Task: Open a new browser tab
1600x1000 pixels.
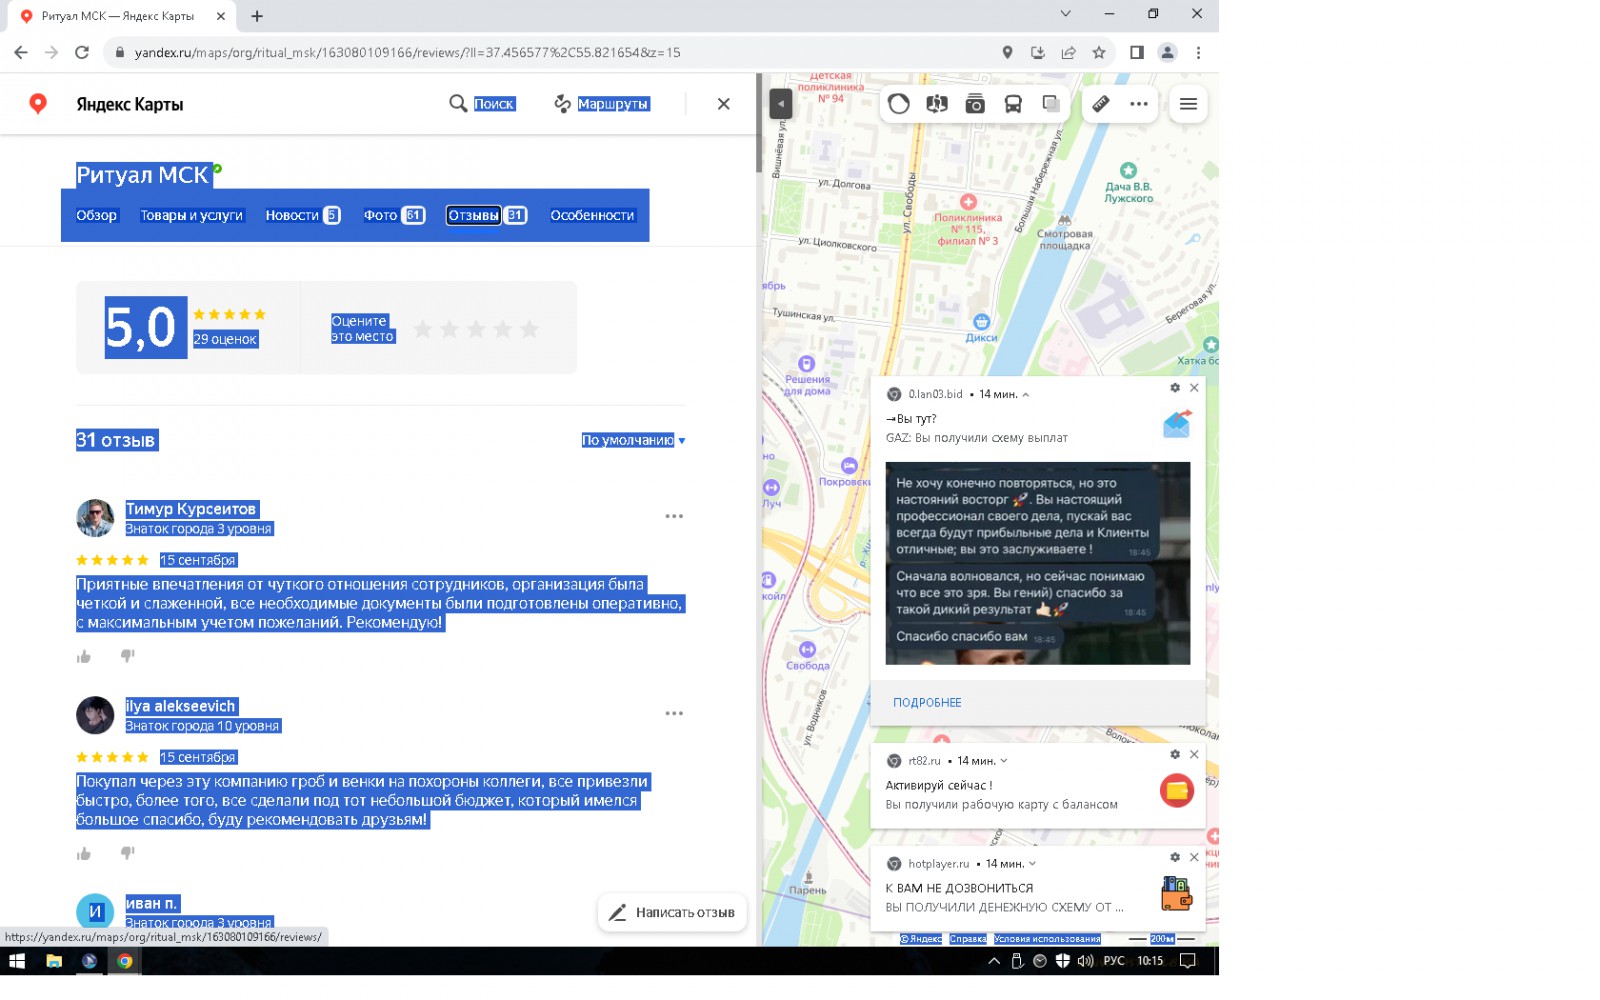Action: [x=257, y=16]
